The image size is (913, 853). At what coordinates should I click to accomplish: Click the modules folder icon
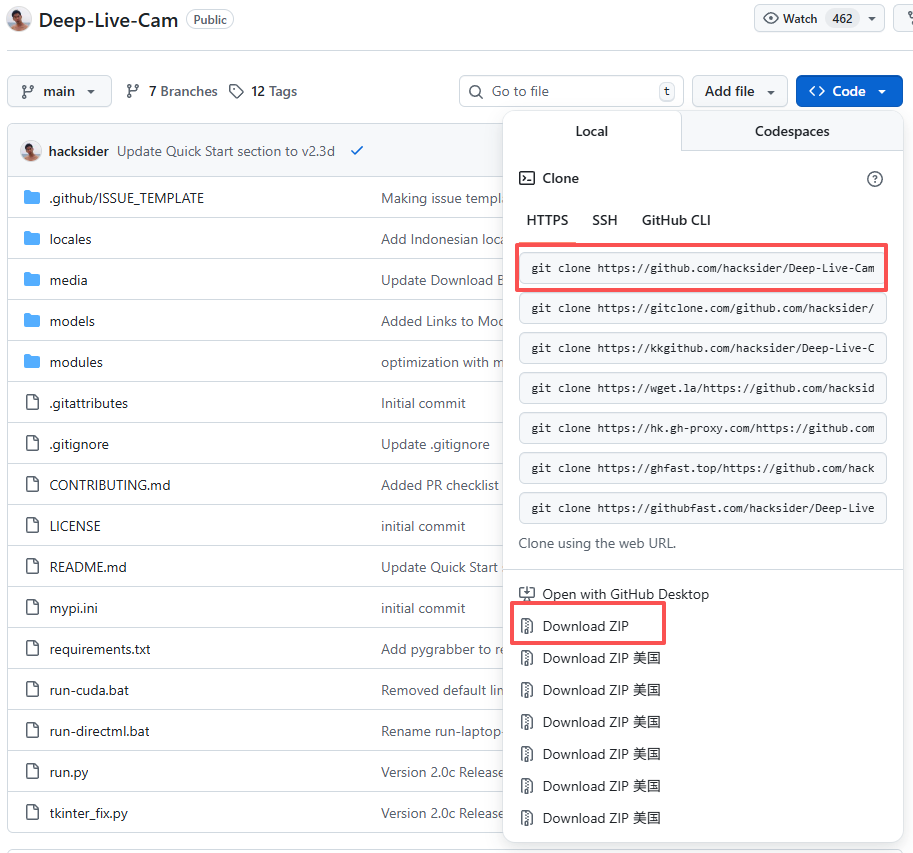point(32,362)
